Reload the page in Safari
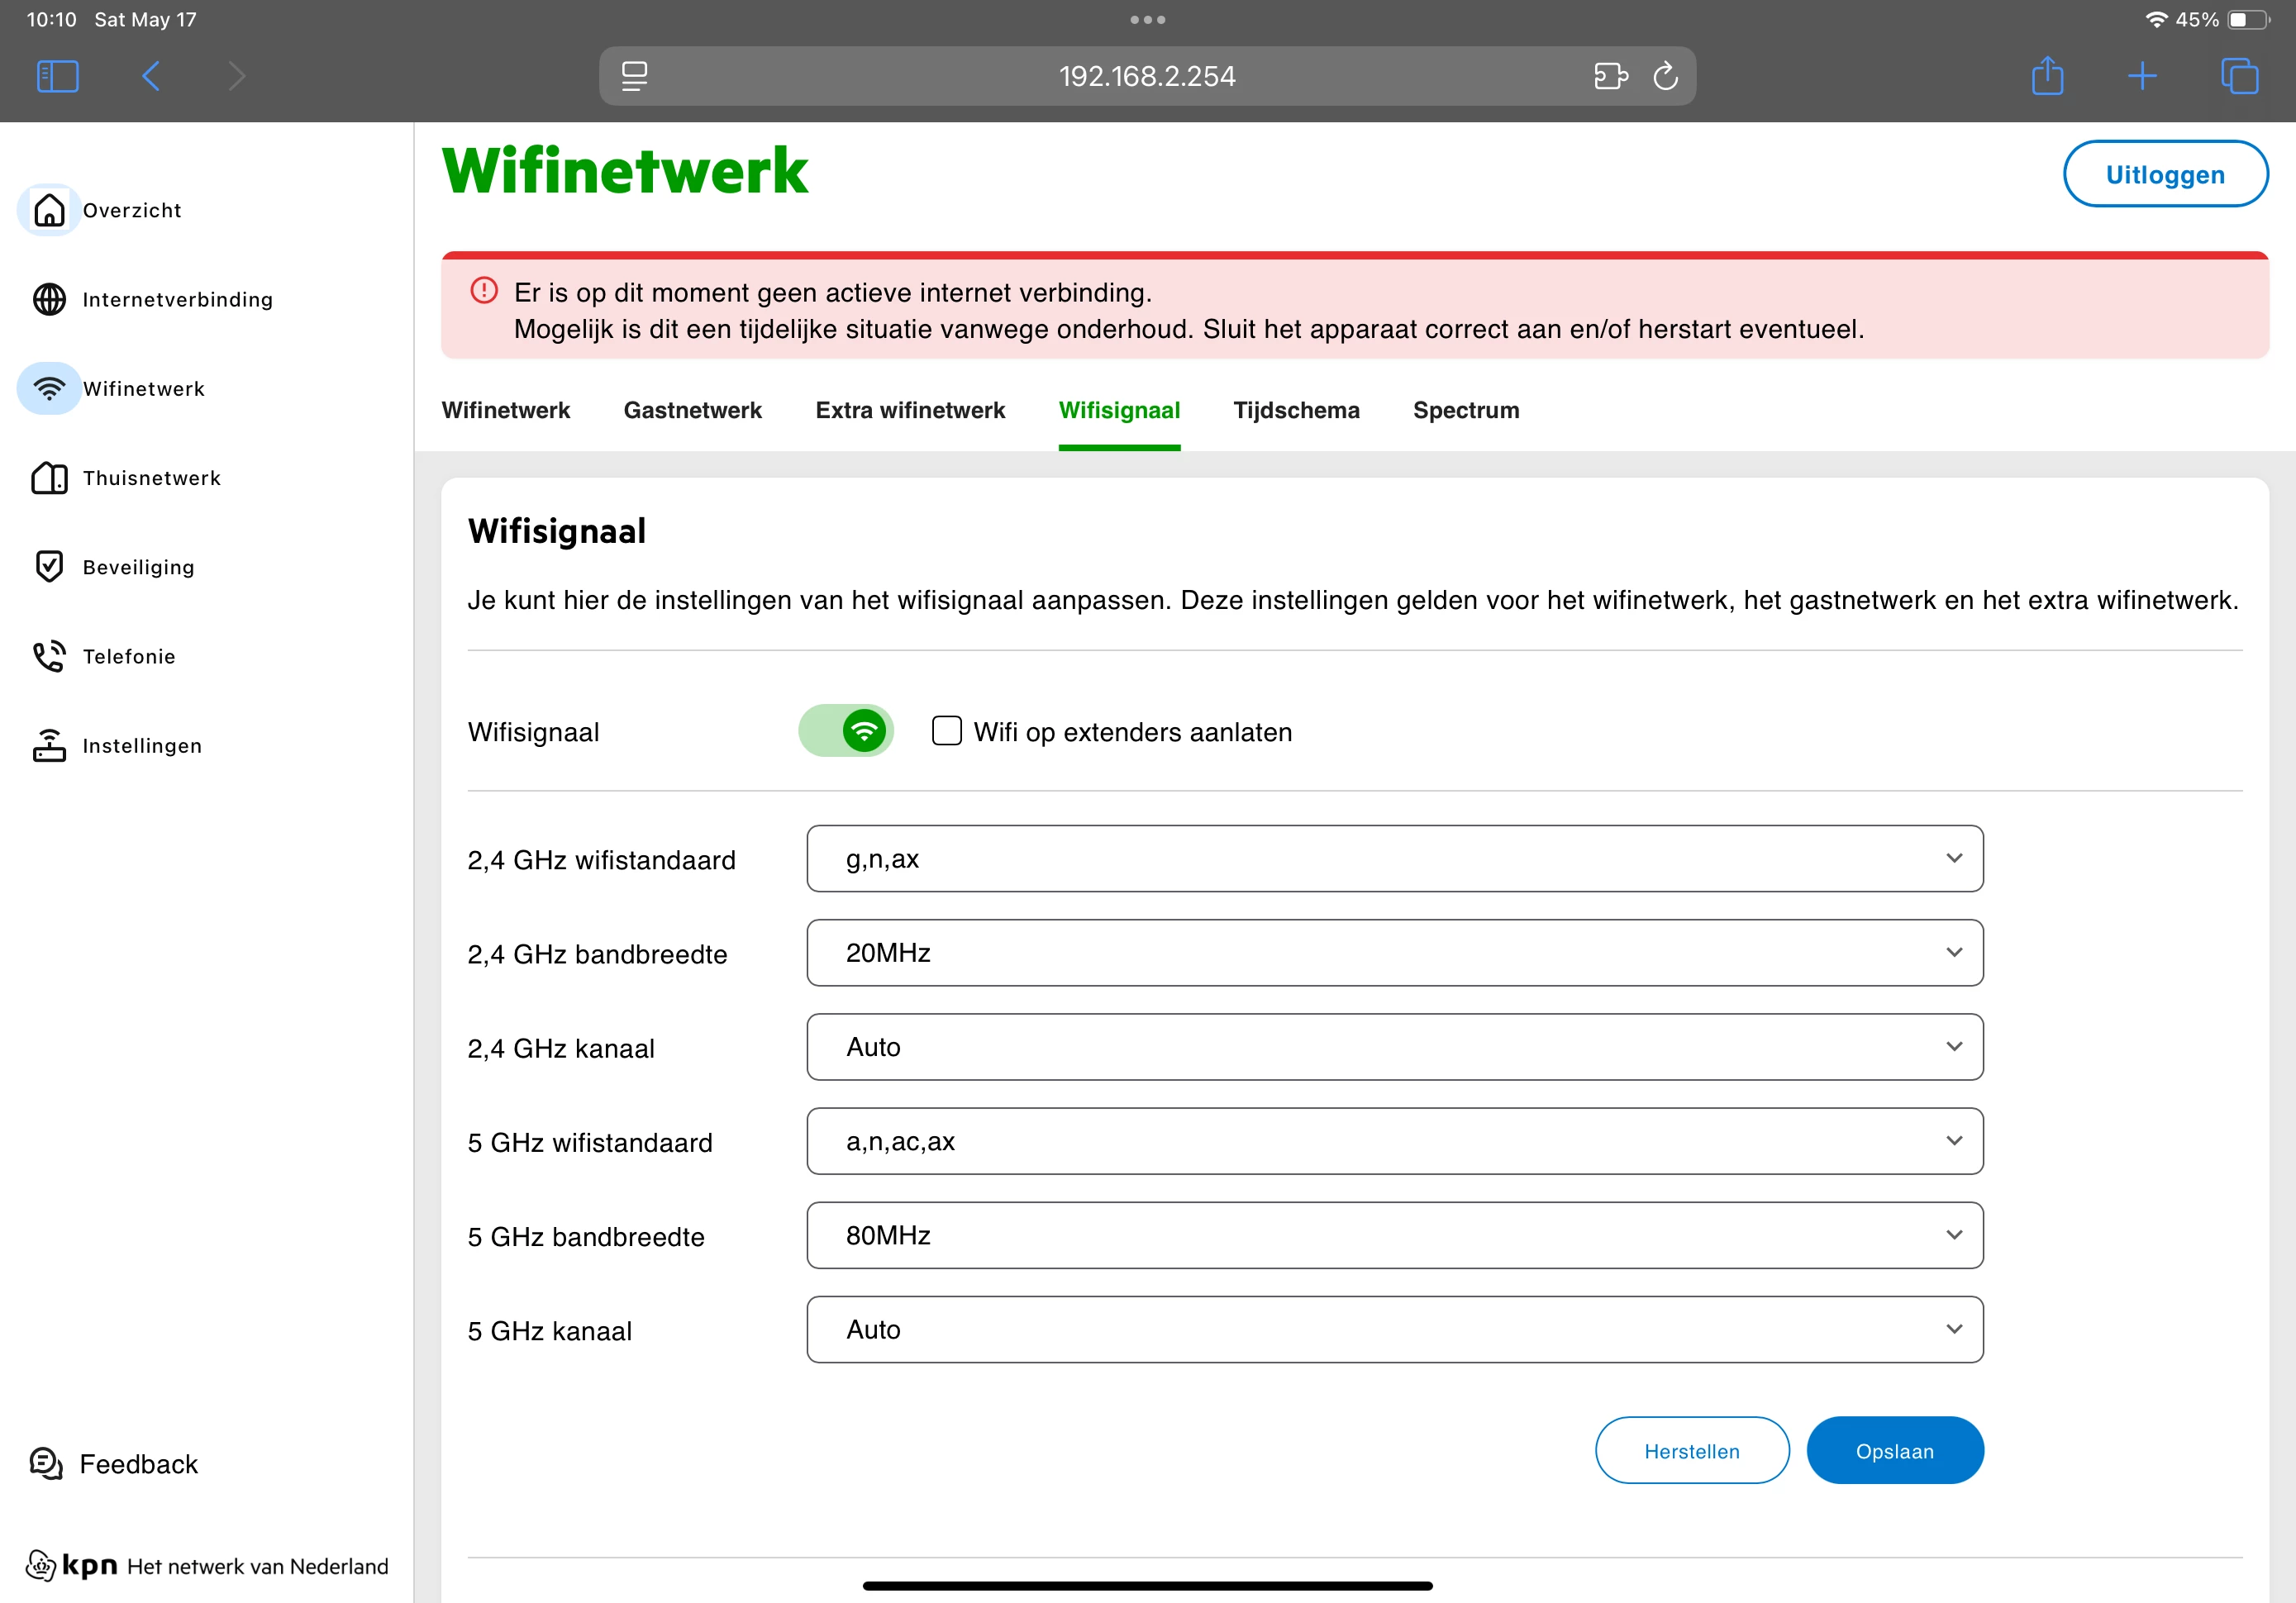The height and width of the screenshot is (1603, 2296). click(1665, 76)
